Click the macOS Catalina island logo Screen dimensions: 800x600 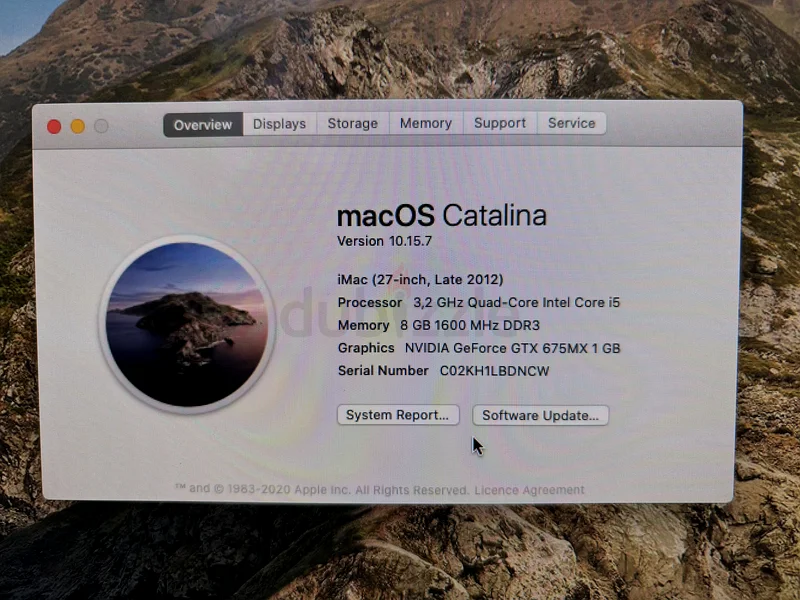pyautogui.click(x=187, y=324)
